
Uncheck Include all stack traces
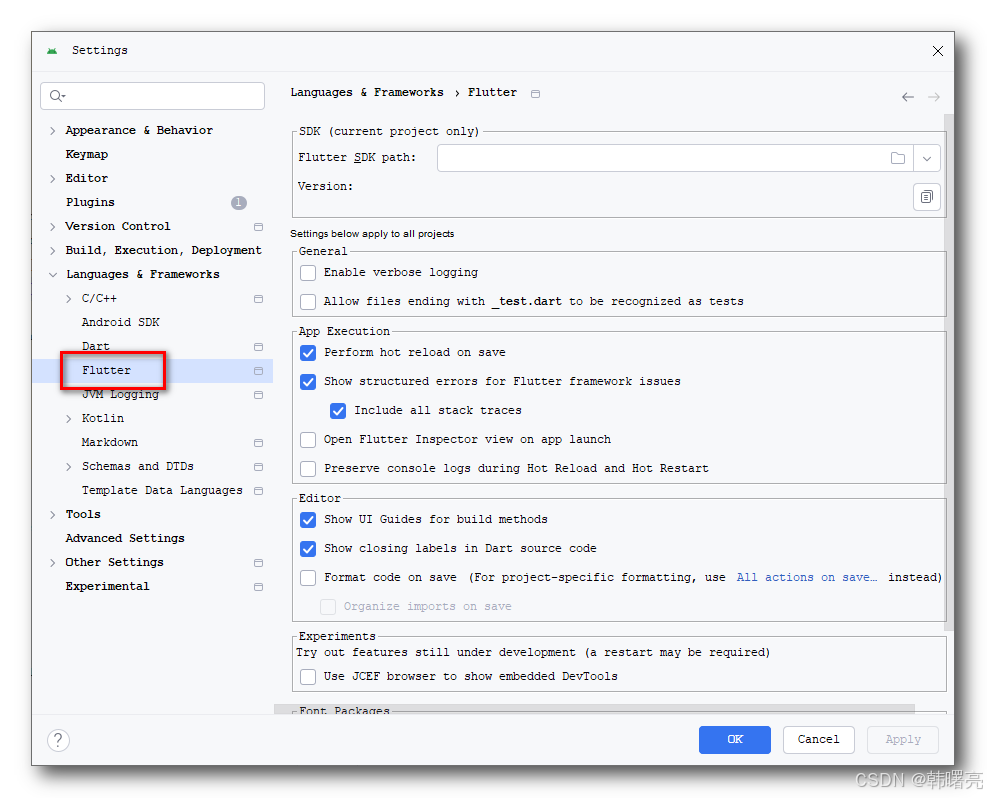[338, 411]
